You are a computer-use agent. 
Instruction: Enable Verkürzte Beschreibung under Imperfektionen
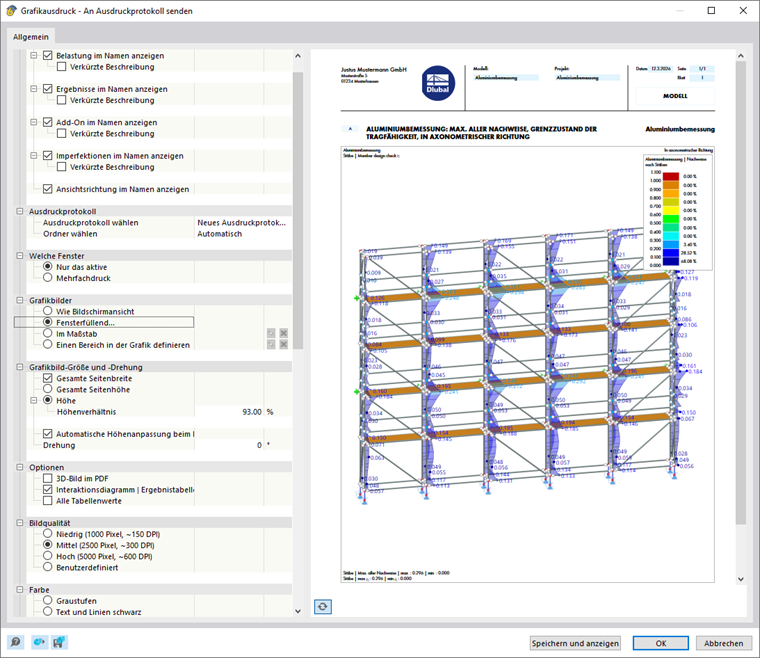[x=62, y=167]
